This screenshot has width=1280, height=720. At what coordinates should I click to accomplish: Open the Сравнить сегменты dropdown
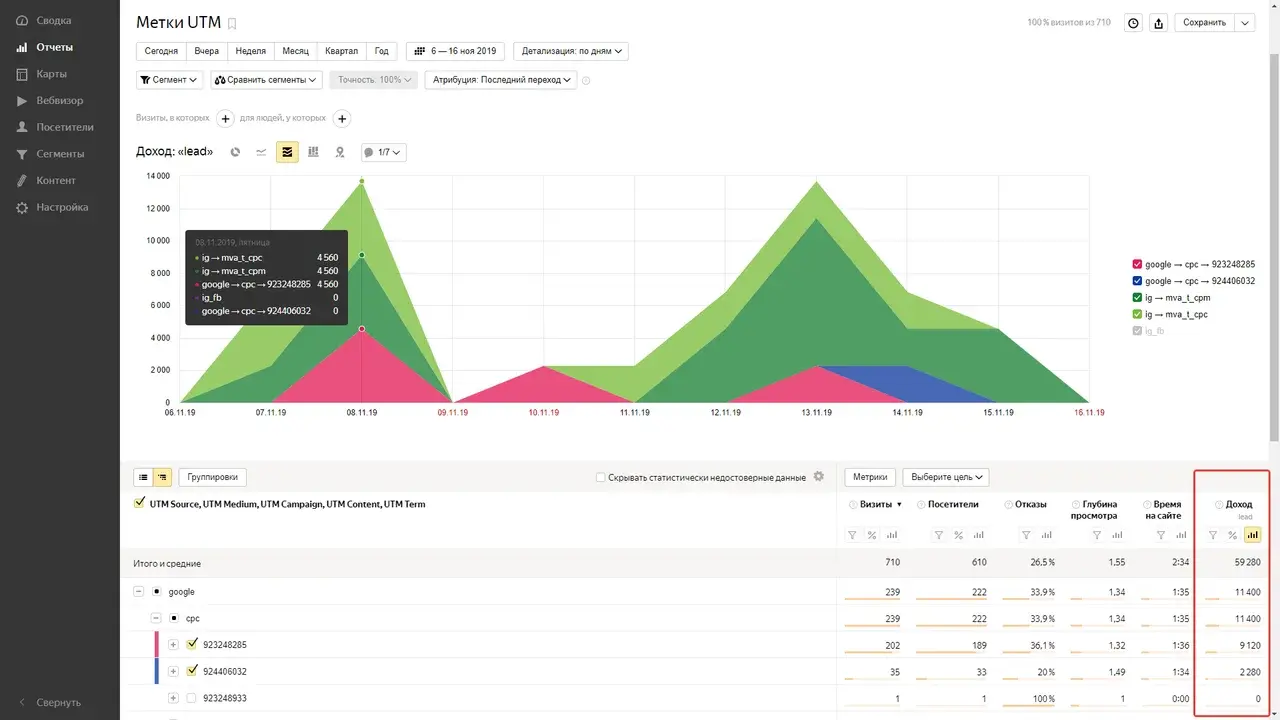click(x=266, y=80)
